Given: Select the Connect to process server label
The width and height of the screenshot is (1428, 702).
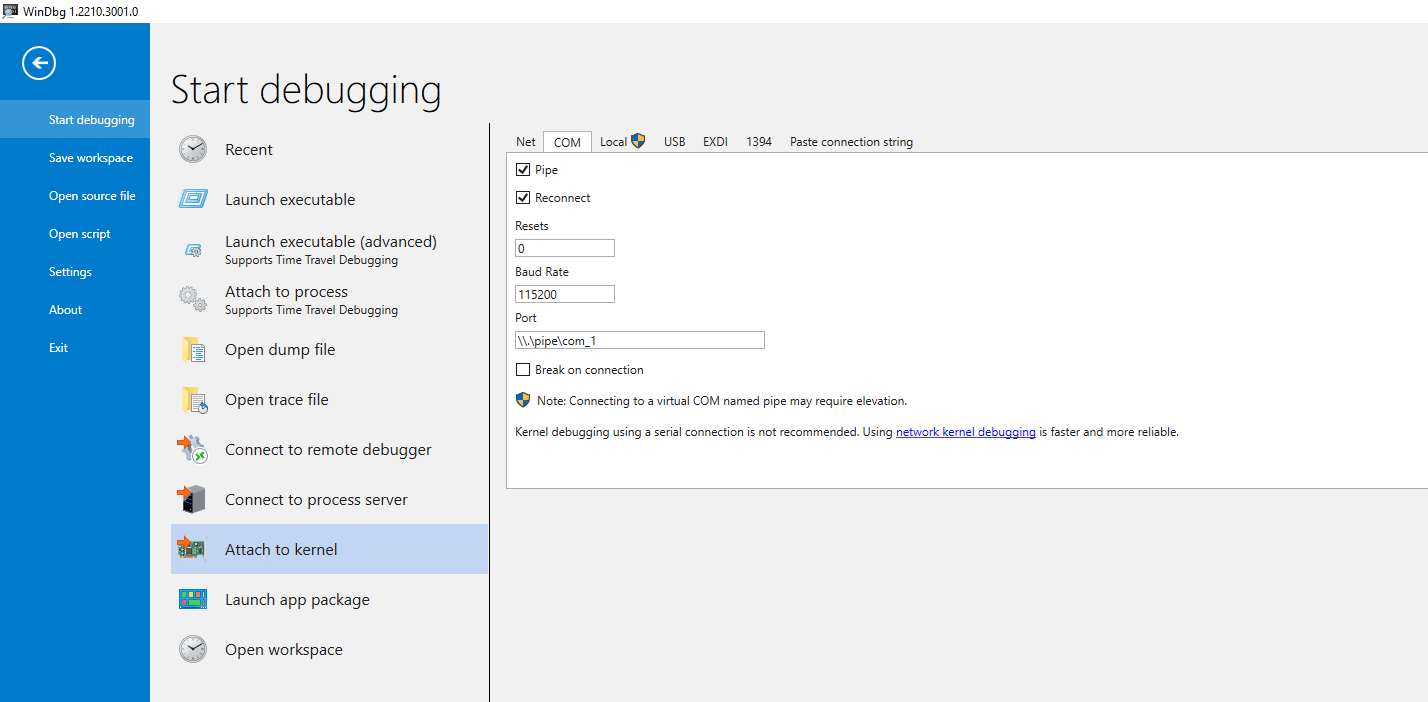Looking at the screenshot, I should pos(316,500).
